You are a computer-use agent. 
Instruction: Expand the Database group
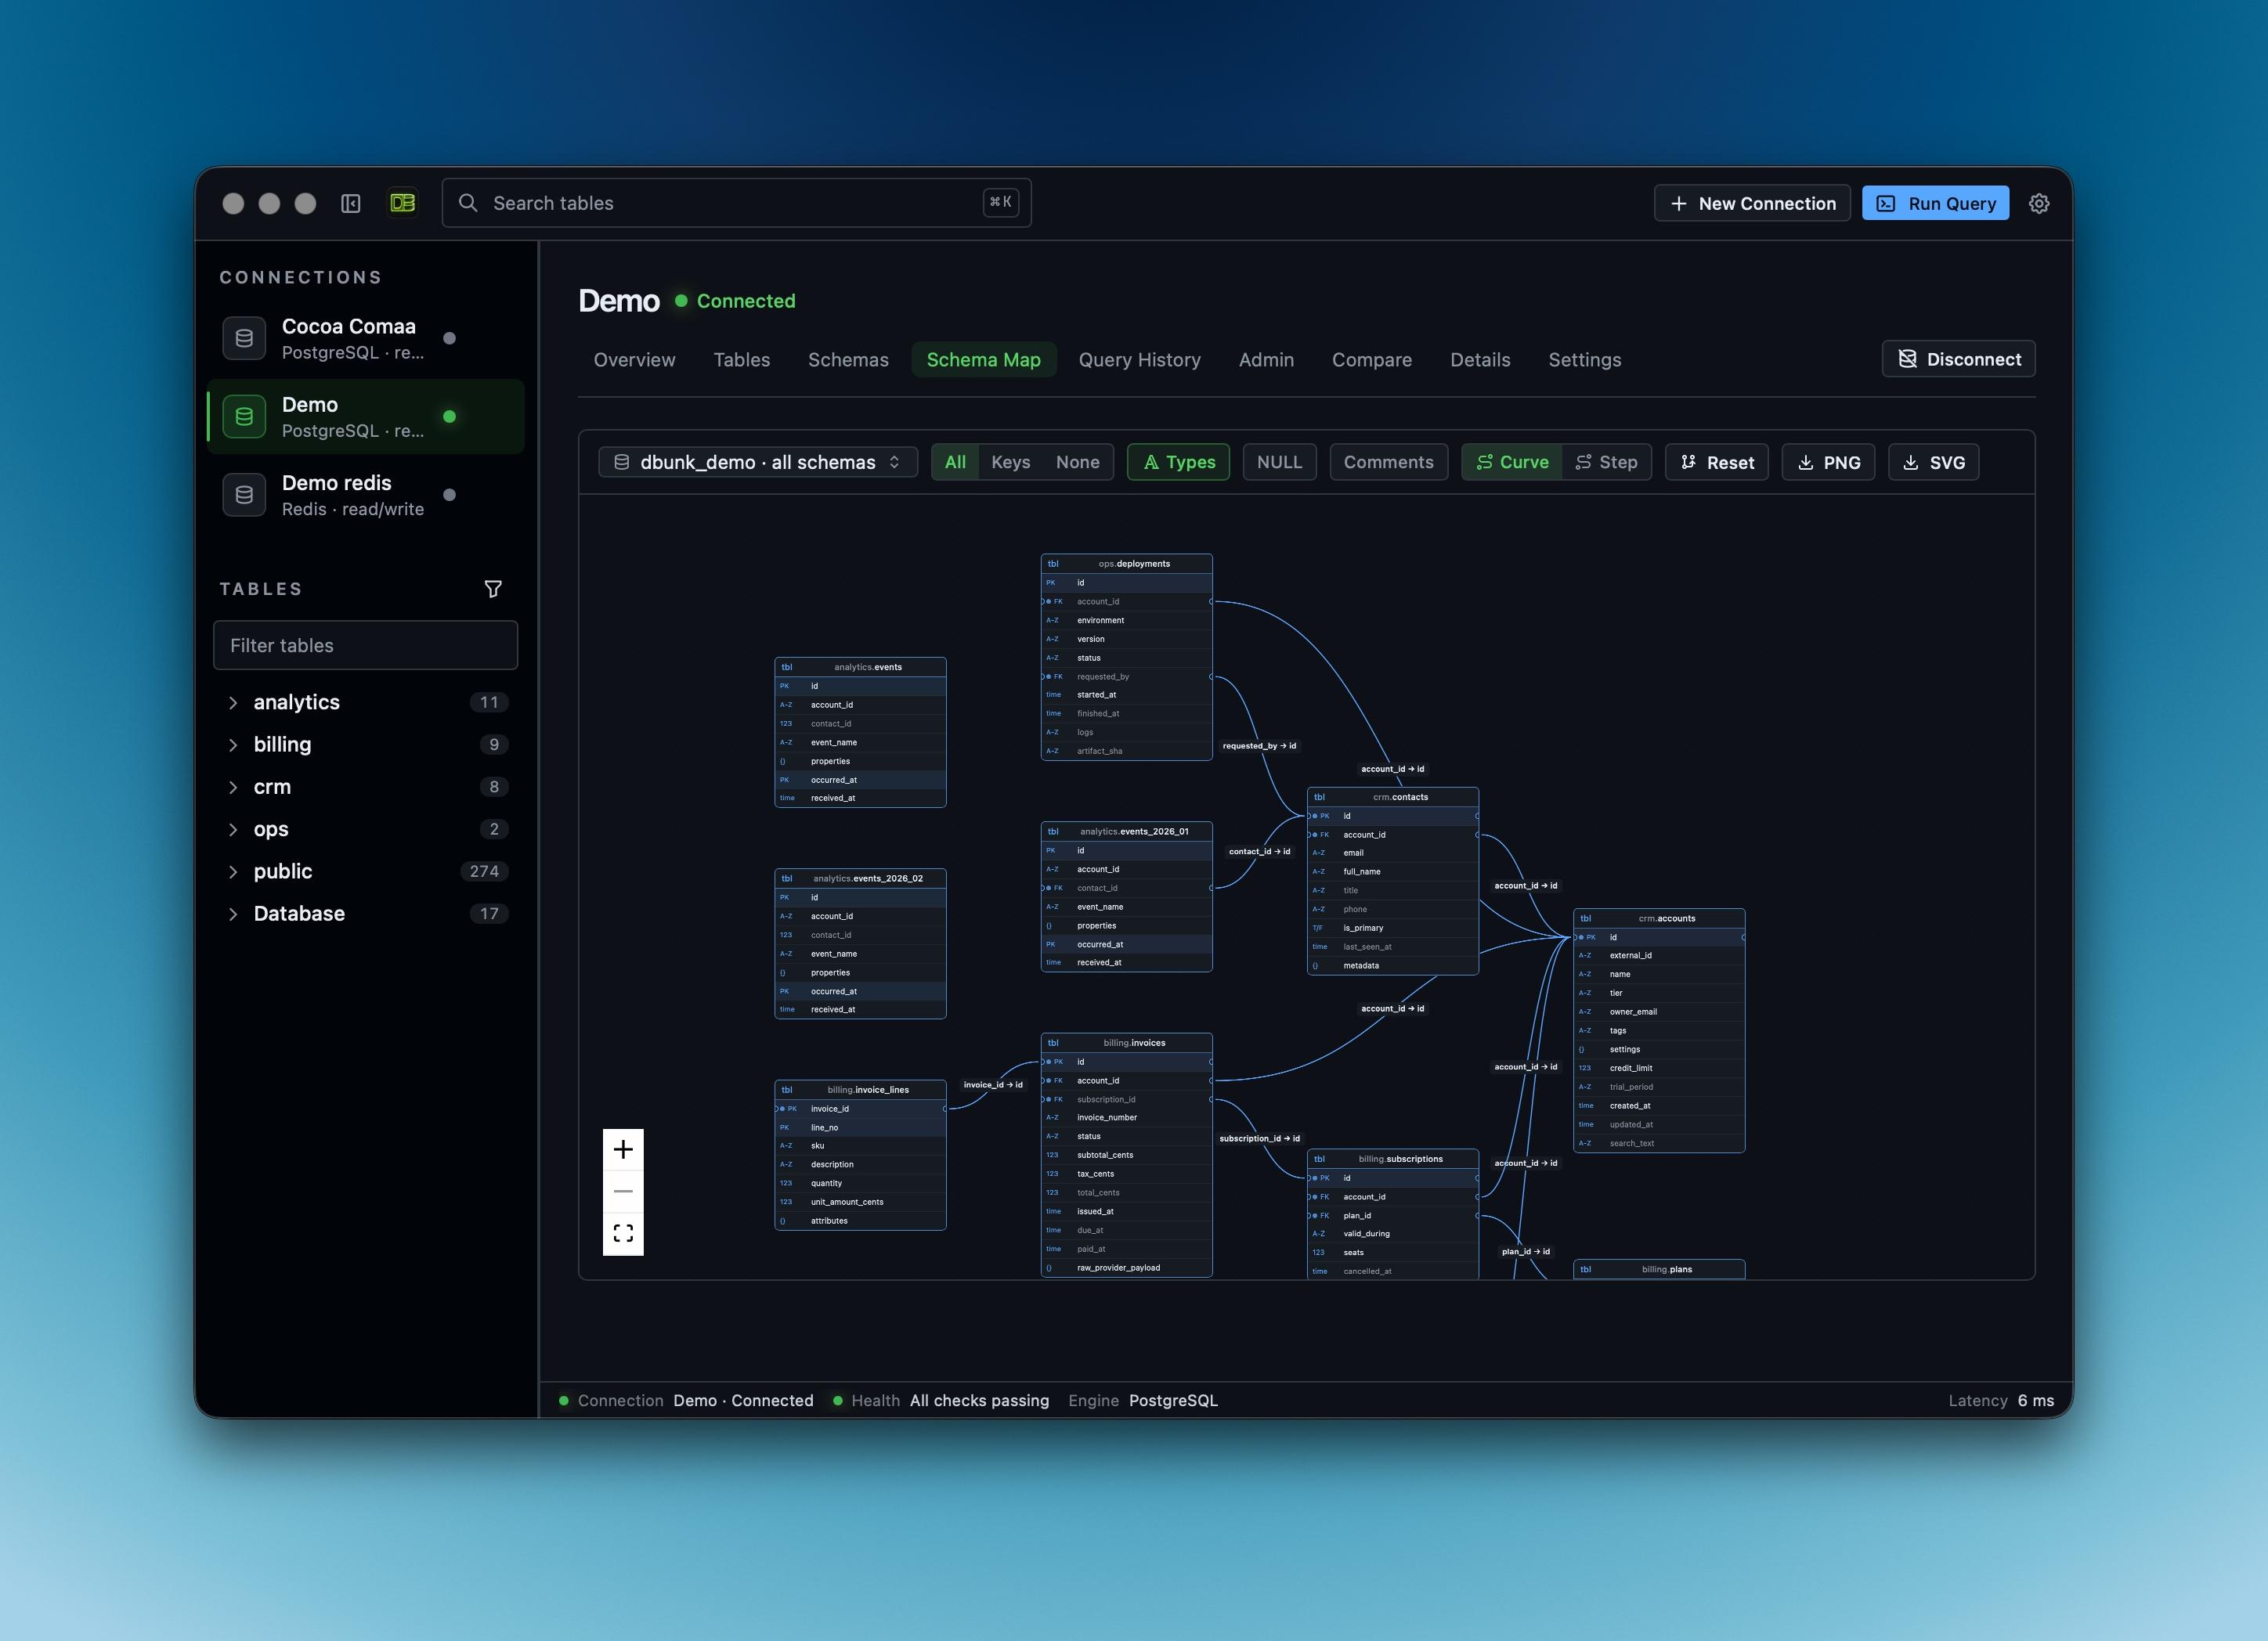[x=233, y=914]
